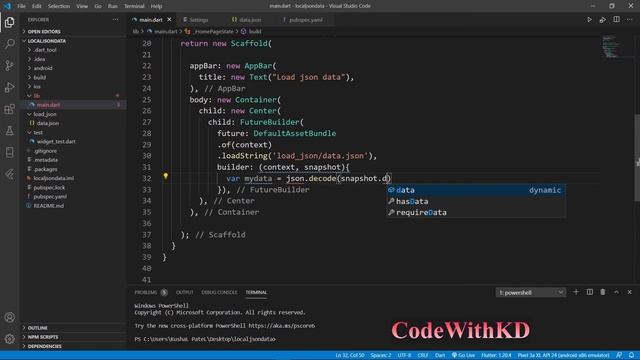
Task: Open the Testing flask view
Action: coord(9,131)
